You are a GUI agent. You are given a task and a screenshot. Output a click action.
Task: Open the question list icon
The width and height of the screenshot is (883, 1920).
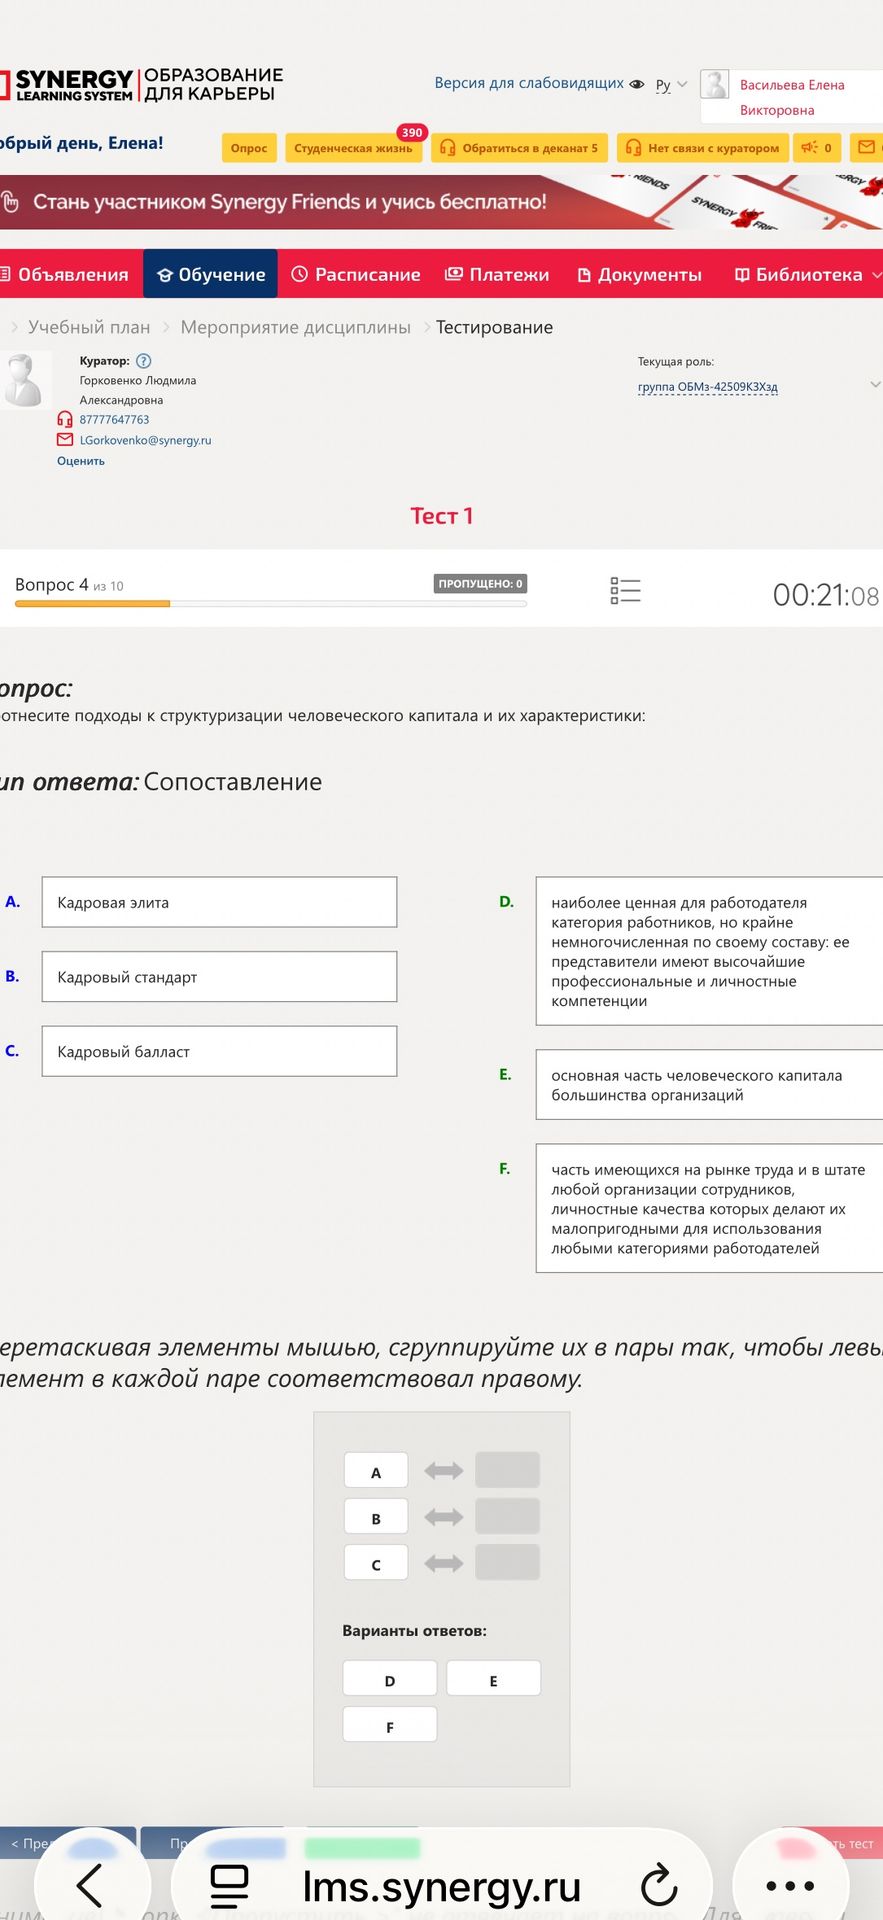(x=625, y=591)
